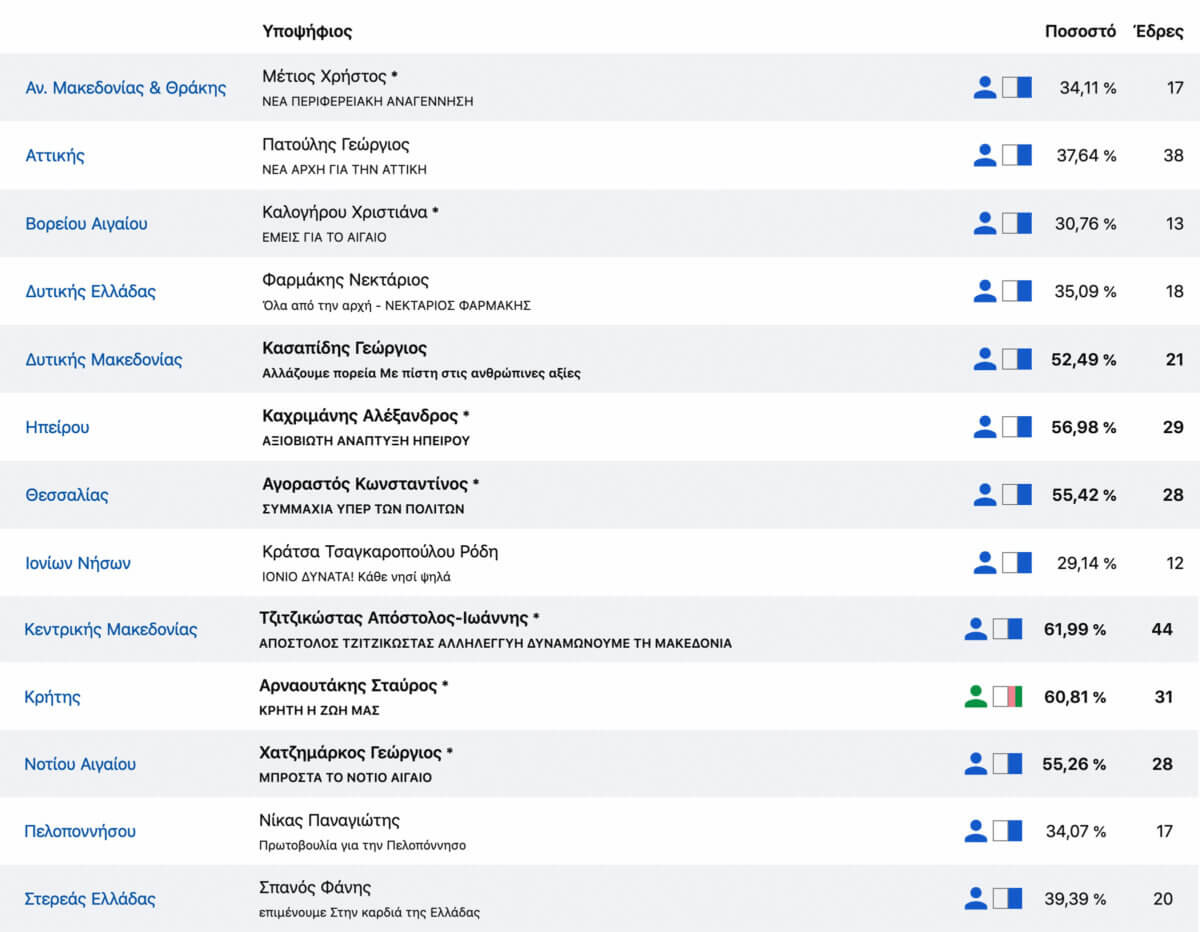Click the party color box in Στερεάς Ελλάδας row

(1008, 898)
